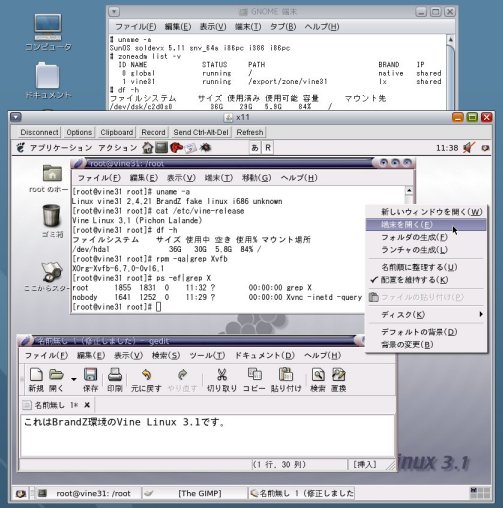Choose Open Terminal in the context menu
The width and height of the screenshot is (503, 508).
[x=427, y=225]
